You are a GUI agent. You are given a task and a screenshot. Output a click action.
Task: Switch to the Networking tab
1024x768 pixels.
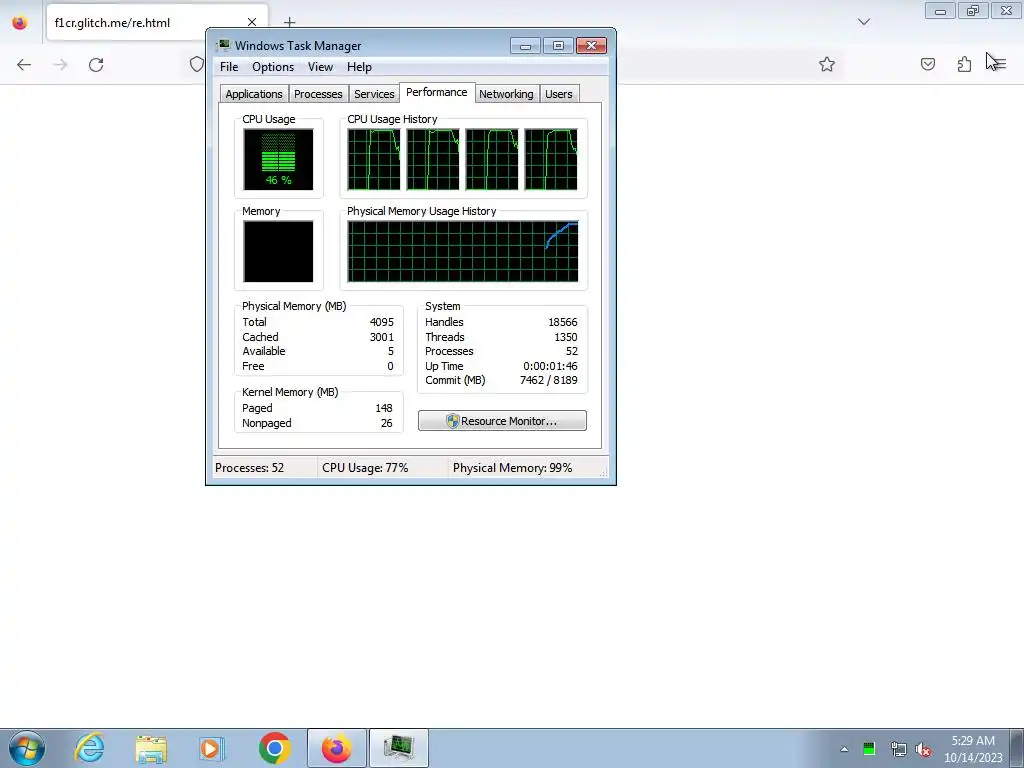(506, 94)
